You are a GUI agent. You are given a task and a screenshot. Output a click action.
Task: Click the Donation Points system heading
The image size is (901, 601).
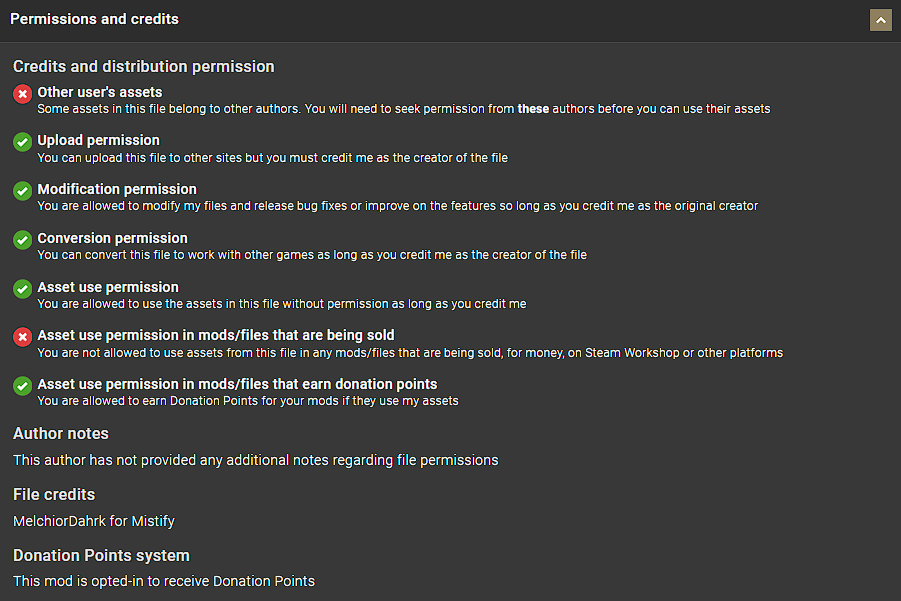tap(101, 556)
